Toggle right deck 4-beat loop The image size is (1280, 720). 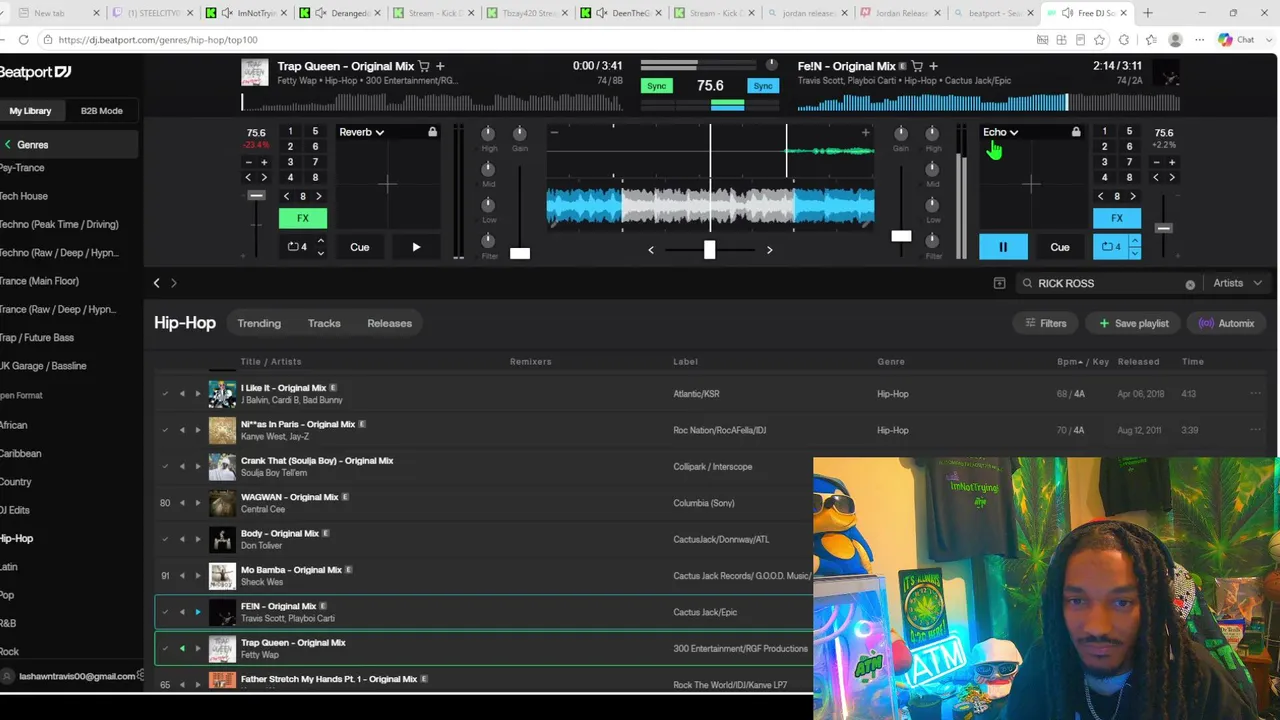tap(1110, 247)
